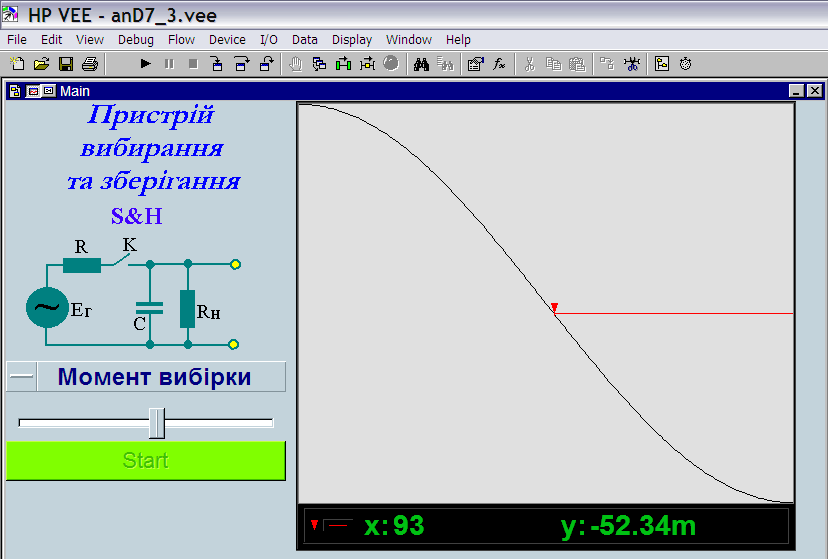This screenshot has height=559, width=828.
Task: Click the Step Over toolbar icon
Action: (242, 64)
